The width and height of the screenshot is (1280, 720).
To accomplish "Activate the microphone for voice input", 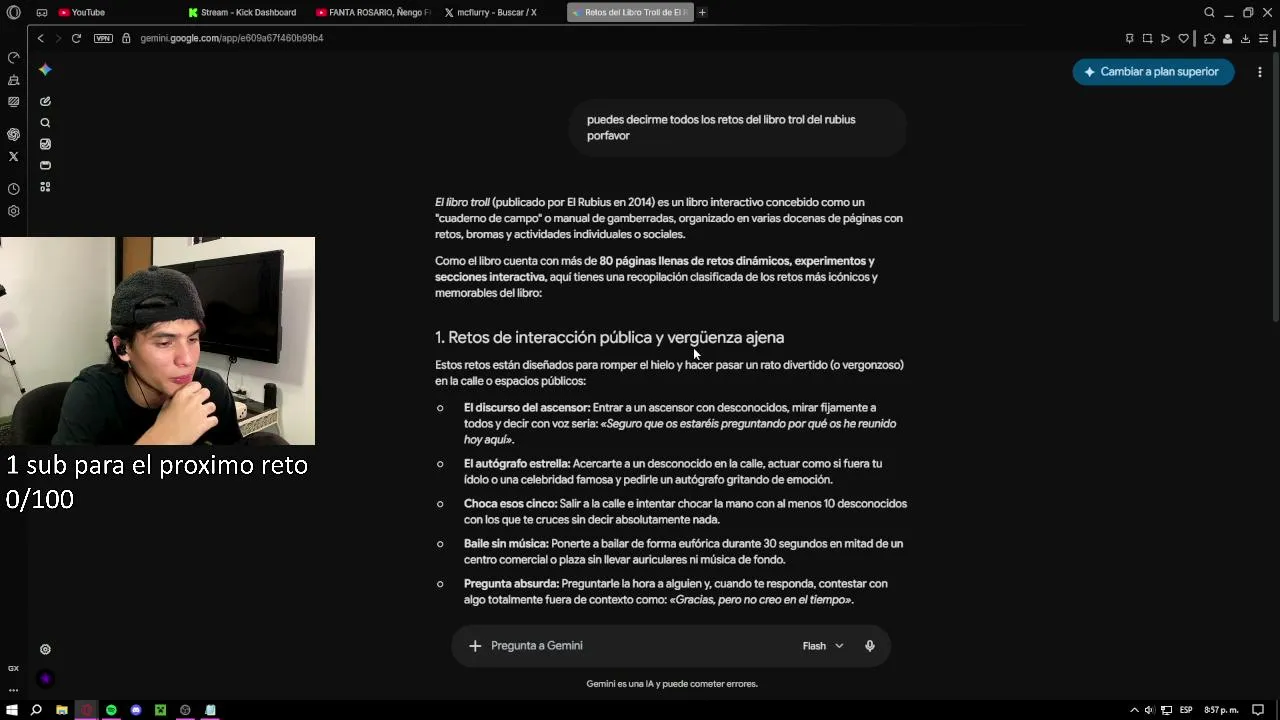I will click(870, 646).
